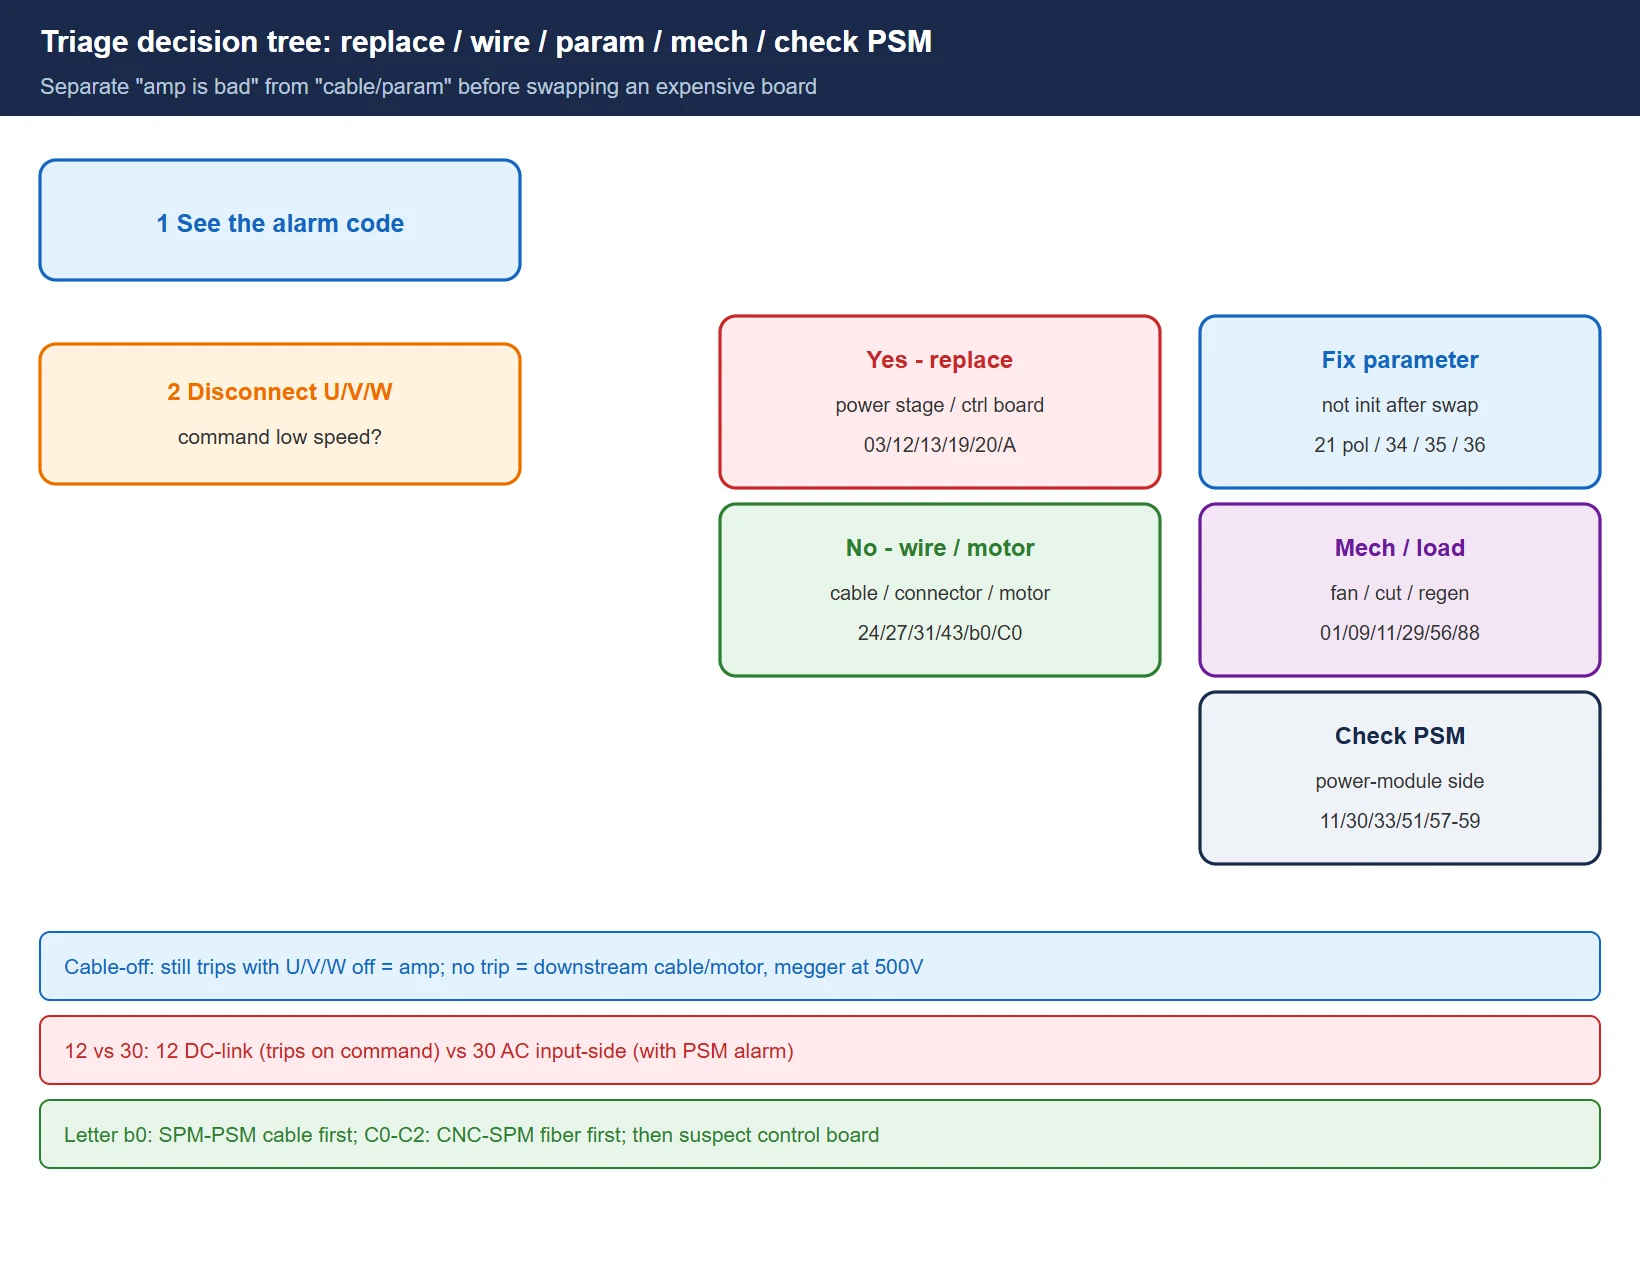This screenshot has width=1640, height=1280.
Task: Click 'fan / cut / regen' text
Action: [x=1400, y=593]
